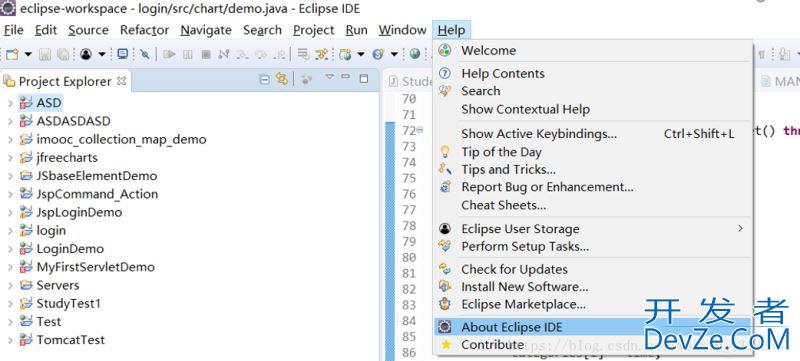Open the Edit menu
Screen dimensions: 800x361
(45, 30)
